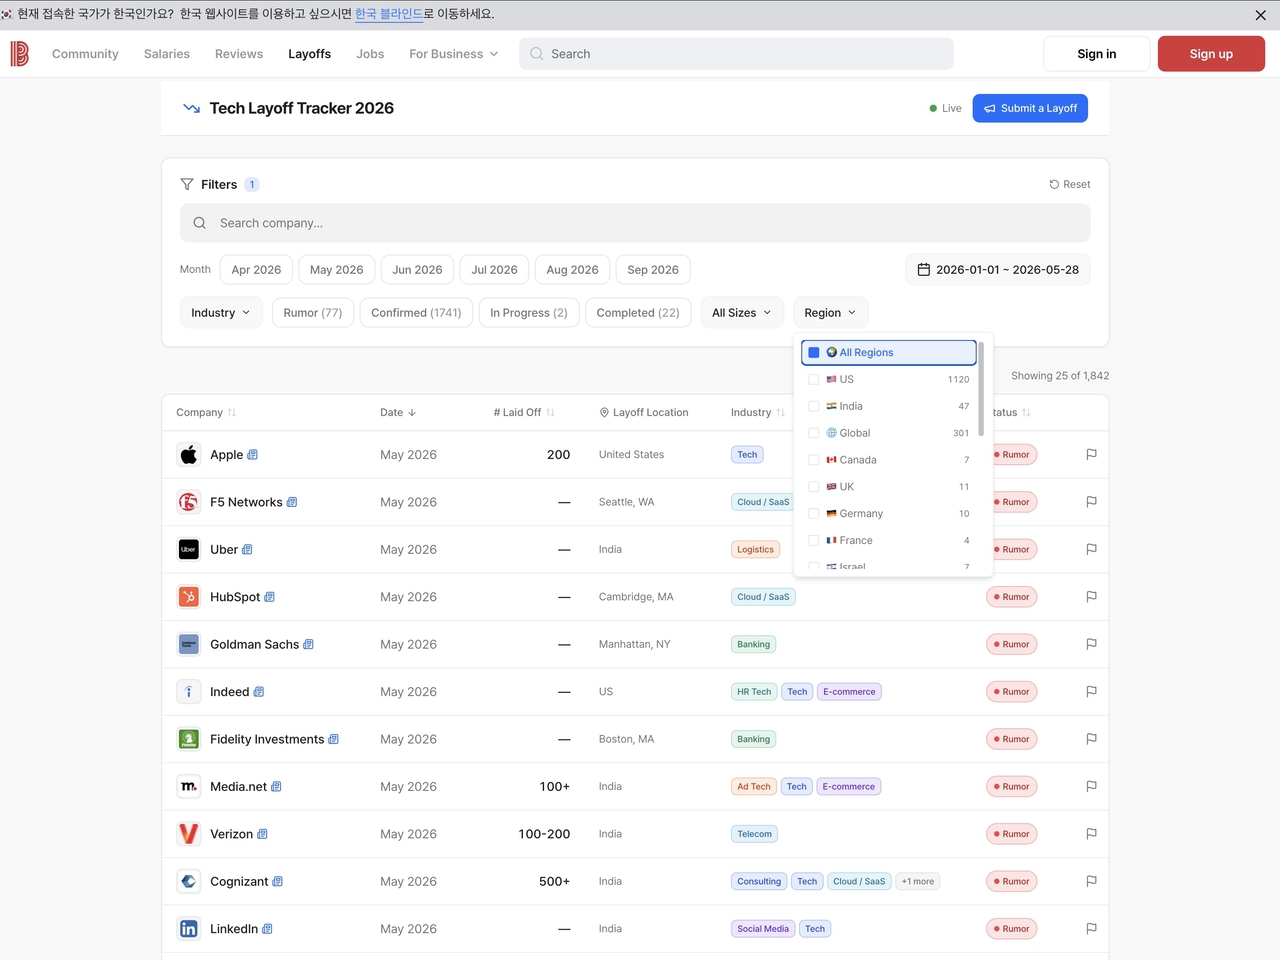Toggle the Confirmed (1741) status filter
The image size is (1280, 960).
pos(416,313)
